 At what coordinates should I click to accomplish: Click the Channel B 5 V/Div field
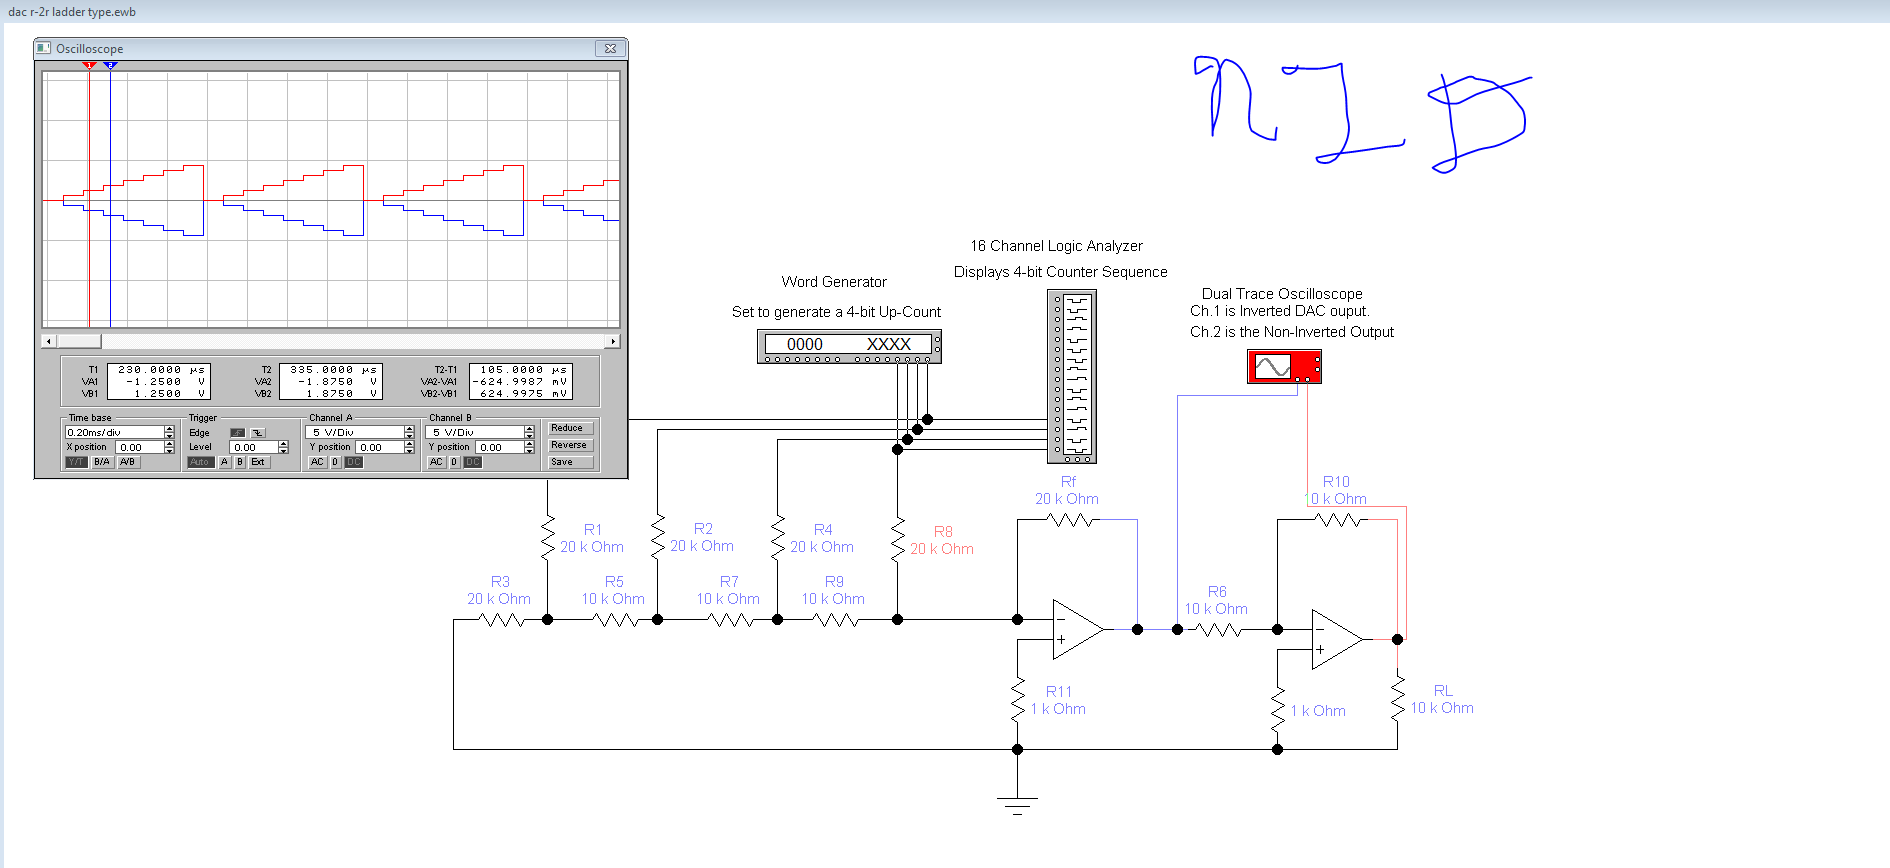coord(475,432)
